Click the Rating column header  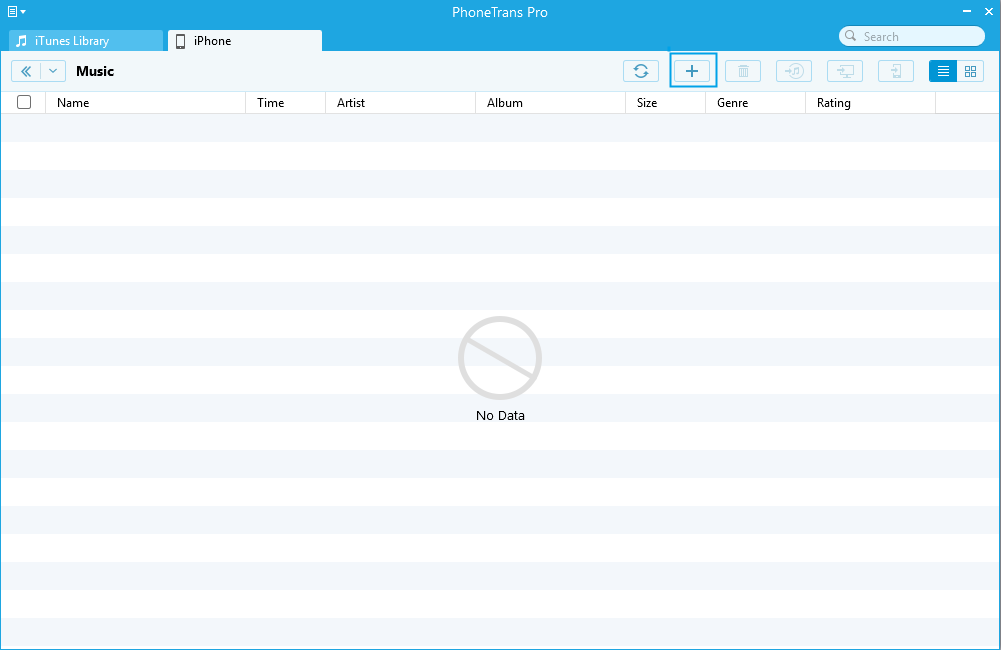834,103
